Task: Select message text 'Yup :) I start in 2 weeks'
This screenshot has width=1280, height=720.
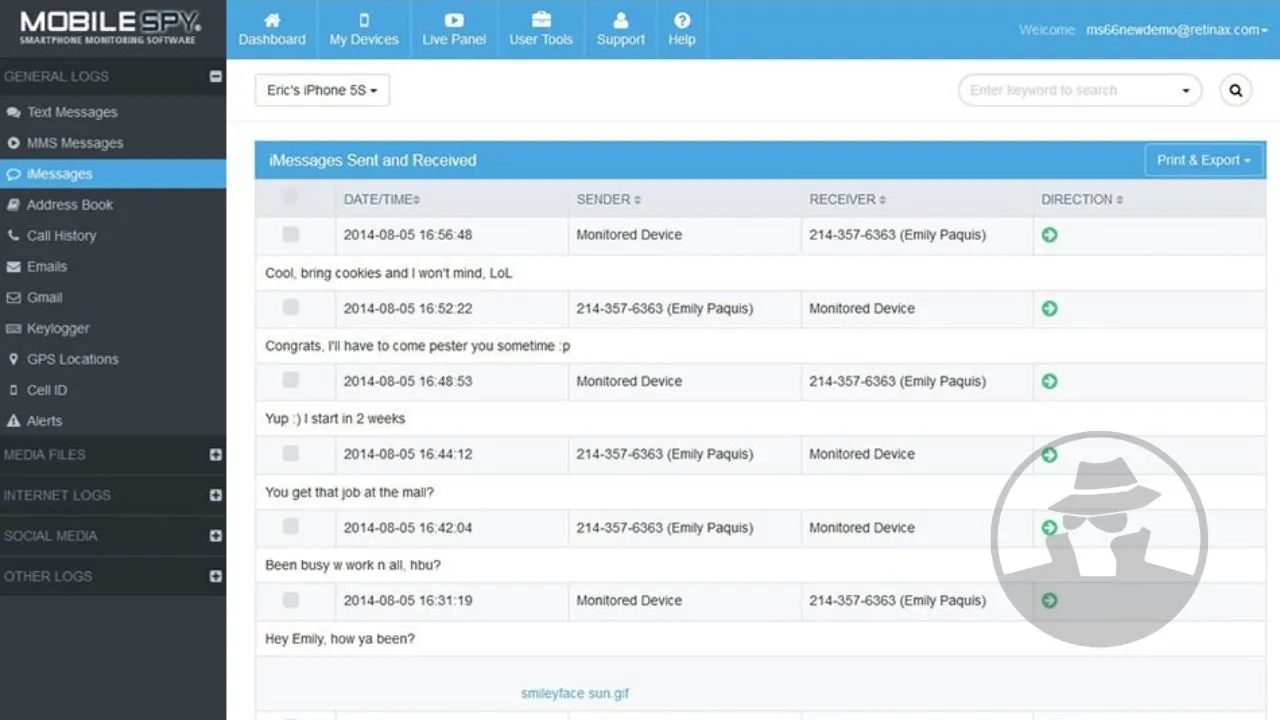Action: click(x=335, y=419)
